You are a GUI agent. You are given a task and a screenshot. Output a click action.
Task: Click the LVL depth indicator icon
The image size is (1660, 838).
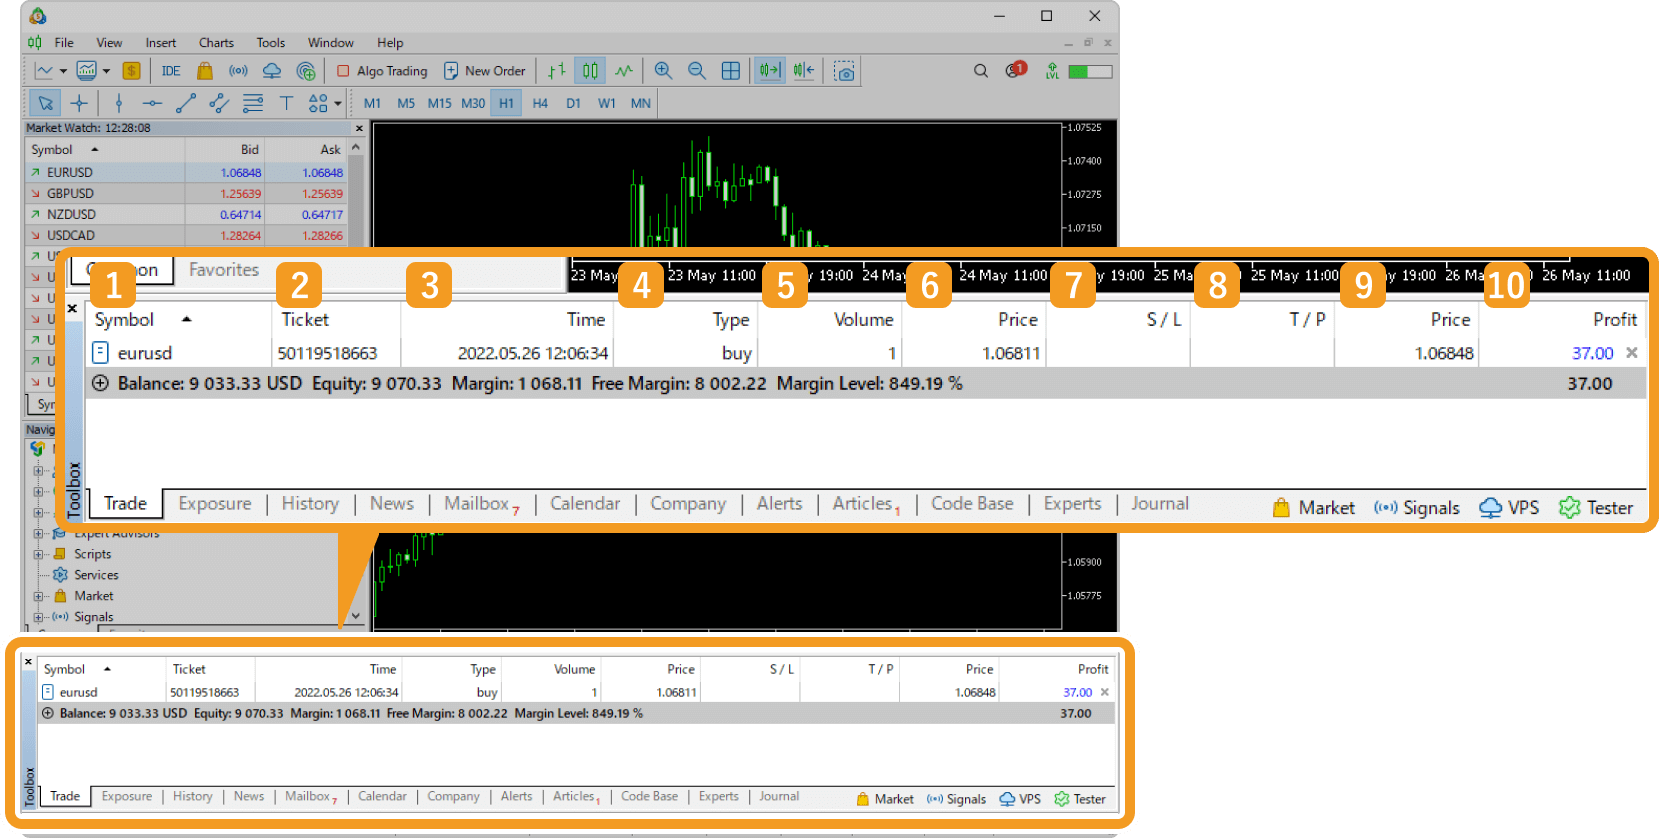click(1052, 71)
